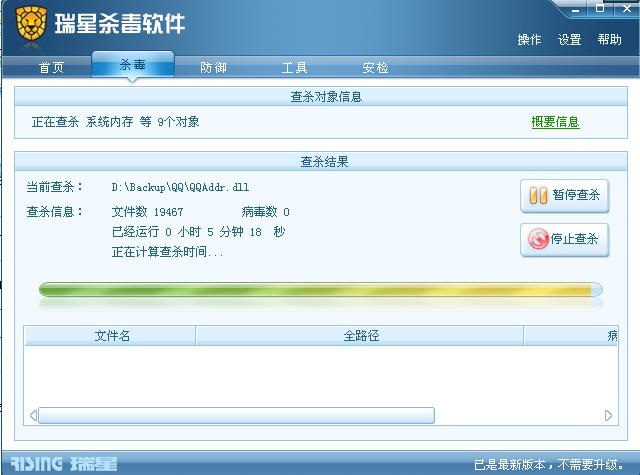Switch to the 防御 tab
This screenshot has height=475, width=640.
[213, 67]
